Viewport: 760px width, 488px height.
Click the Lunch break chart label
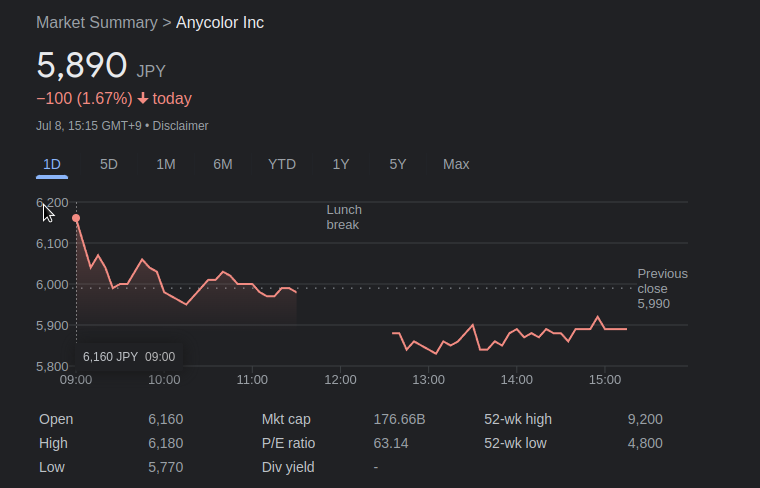point(344,217)
